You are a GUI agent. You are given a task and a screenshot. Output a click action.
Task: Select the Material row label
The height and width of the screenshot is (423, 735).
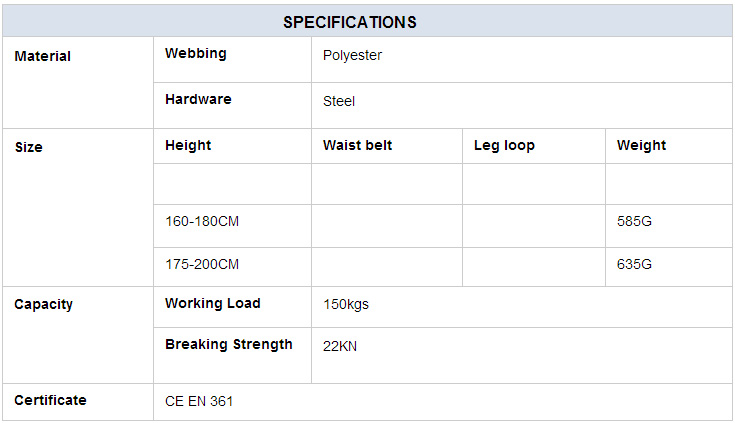[x=43, y=56]
